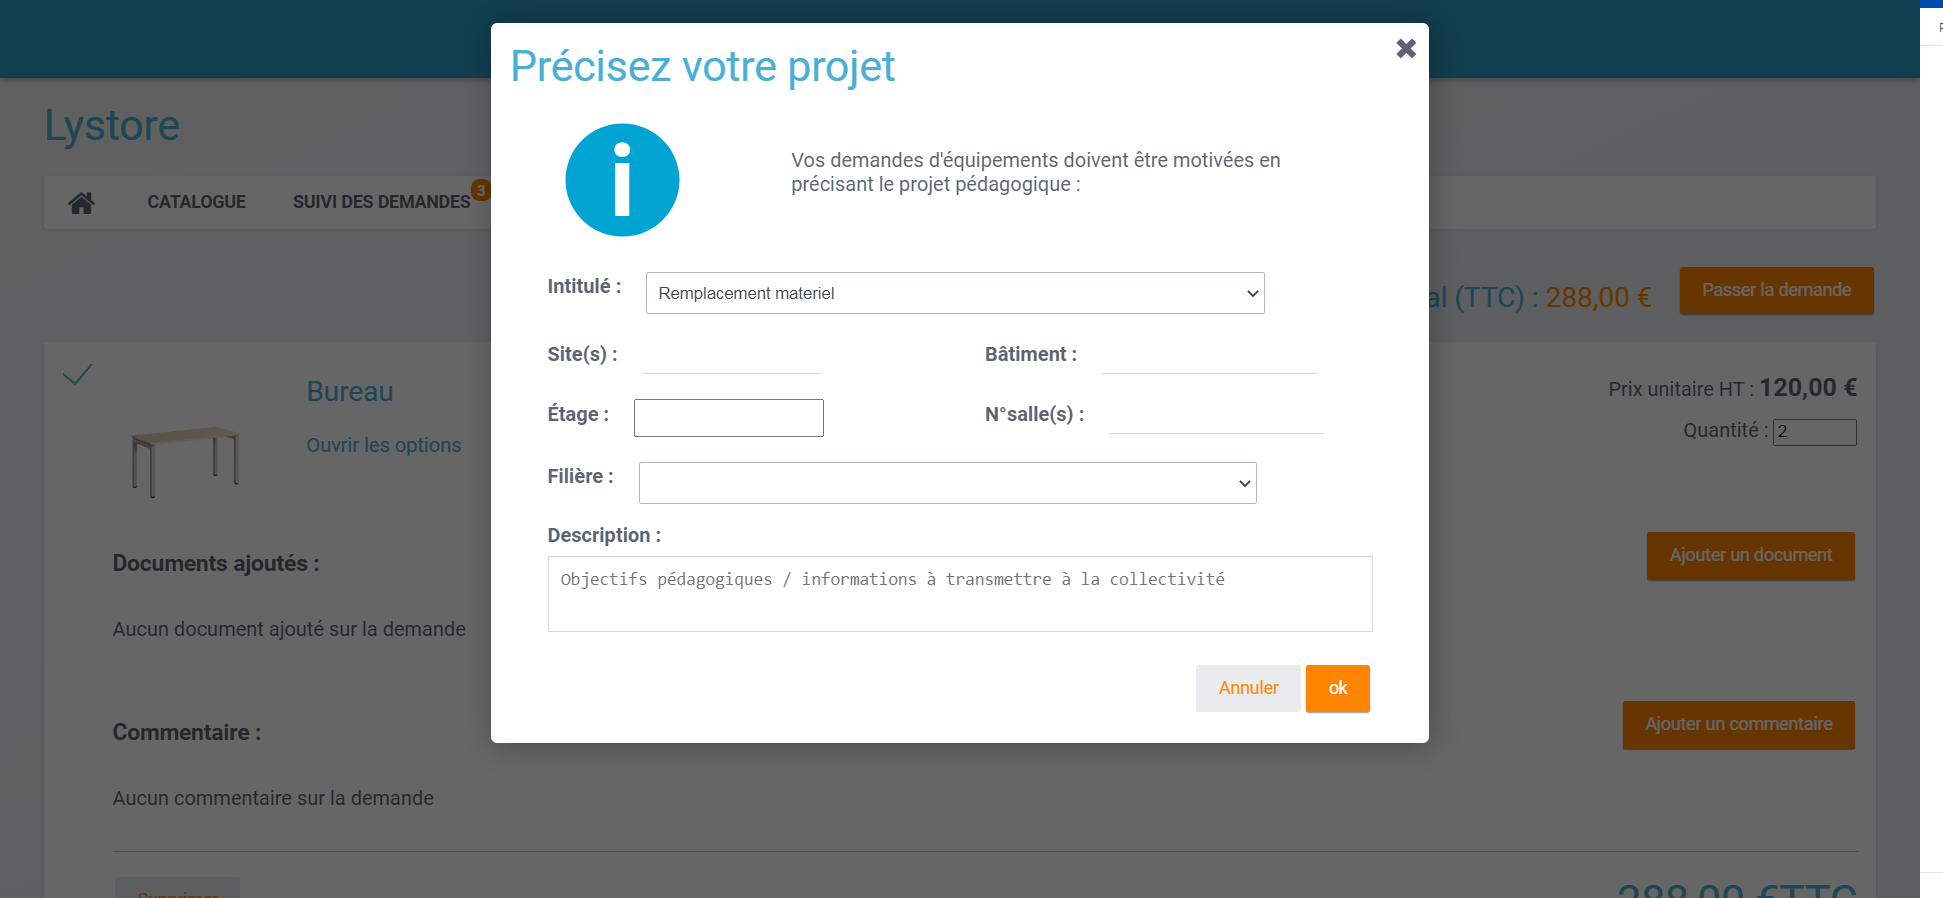
Task: Open Suivi des demandes tab
Action: click(x=381, y=202)
